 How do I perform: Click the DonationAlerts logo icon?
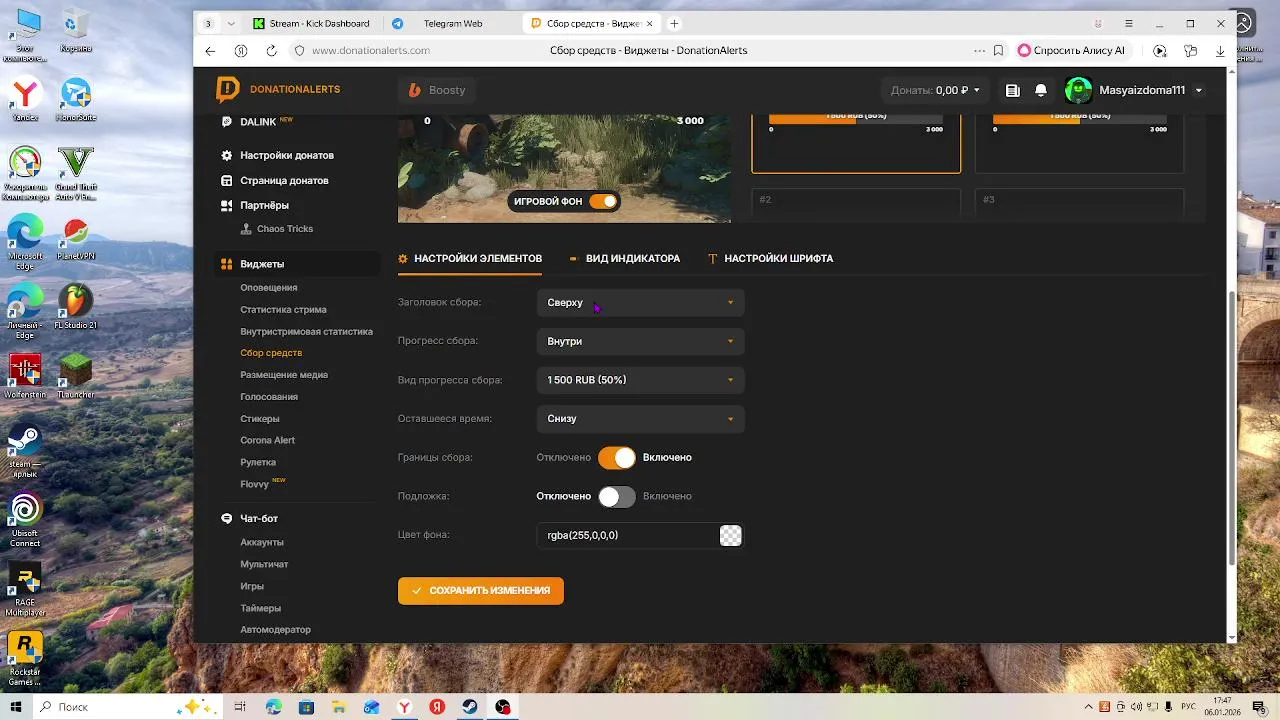pos(228,89)
